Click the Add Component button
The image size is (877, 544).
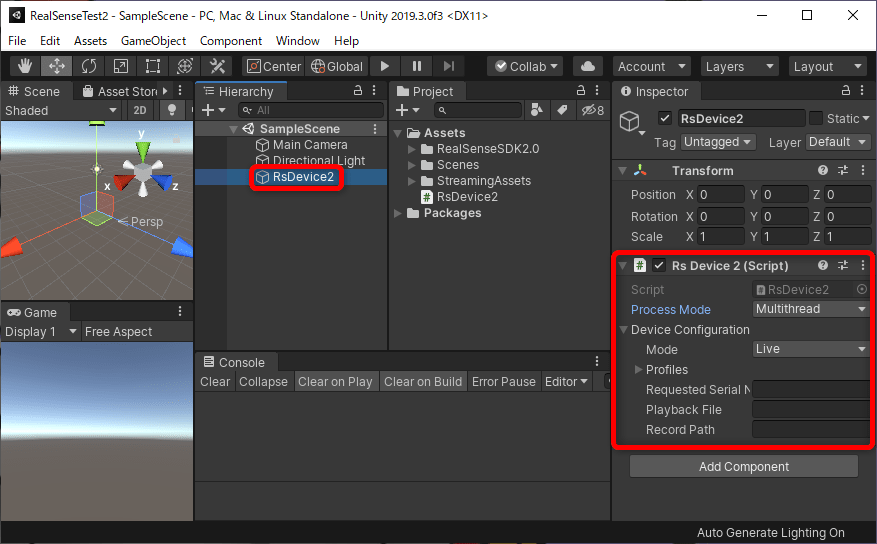743,466
